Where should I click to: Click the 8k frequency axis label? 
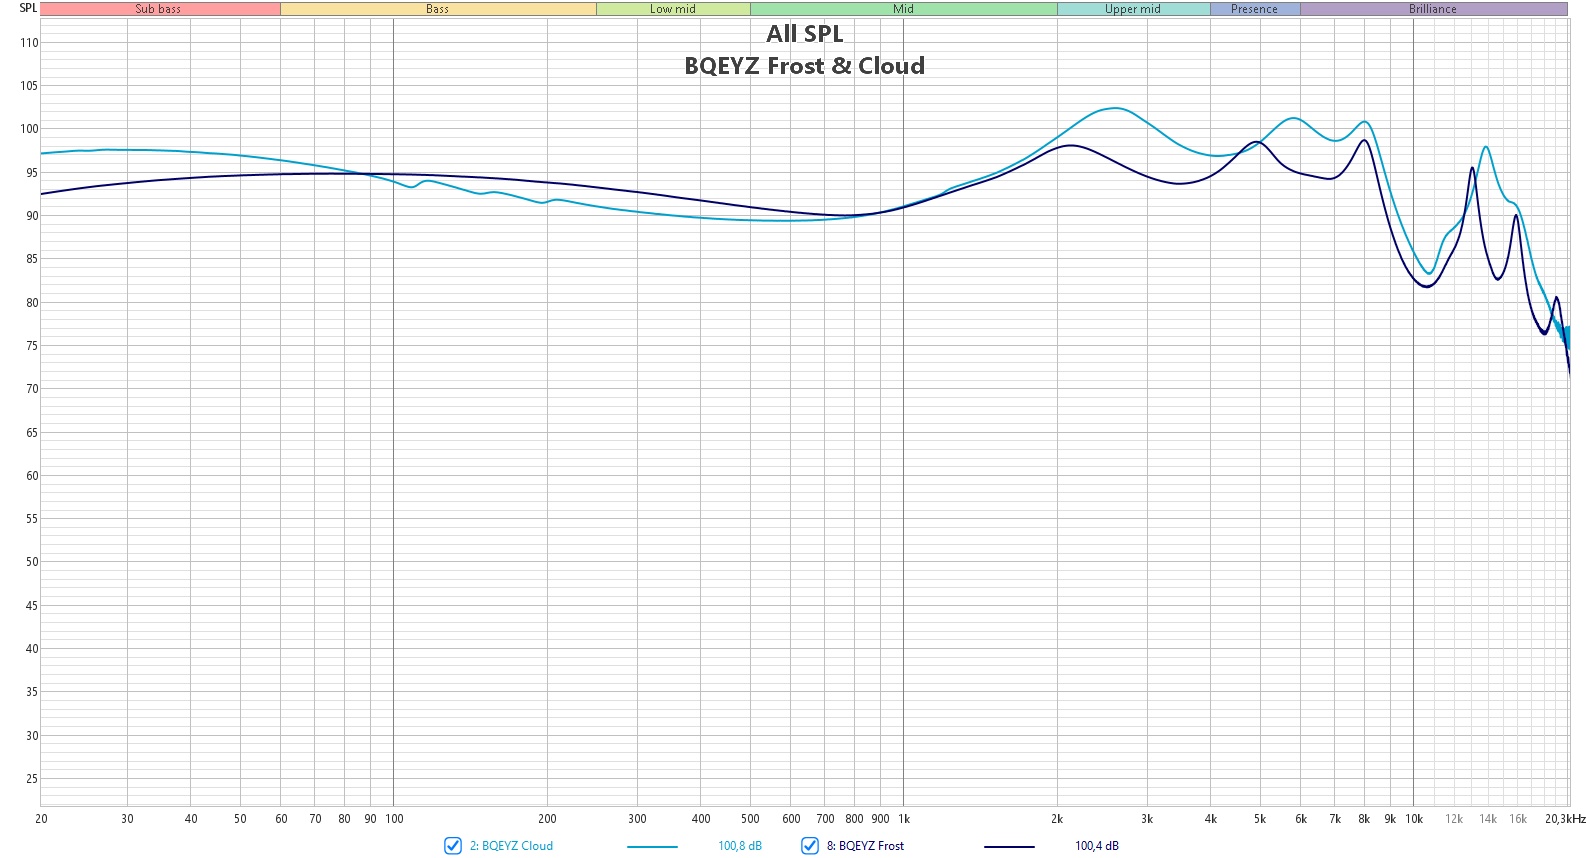pos(1364,819)
